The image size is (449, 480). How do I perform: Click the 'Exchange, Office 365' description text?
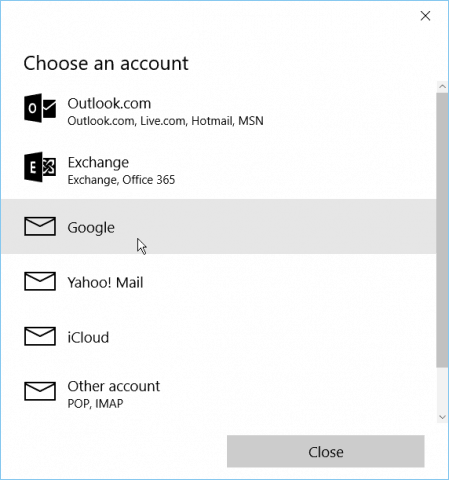click(121, 180)
